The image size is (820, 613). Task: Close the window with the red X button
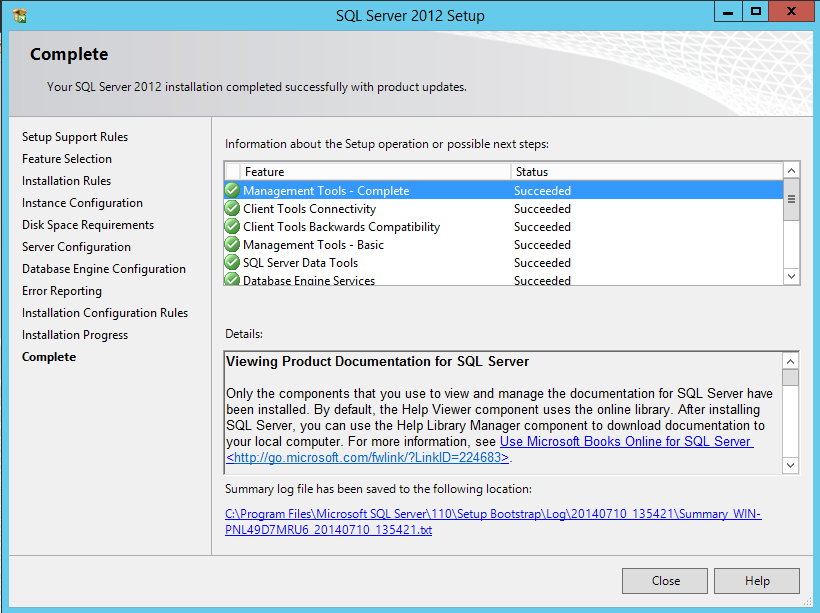point(791,12)
